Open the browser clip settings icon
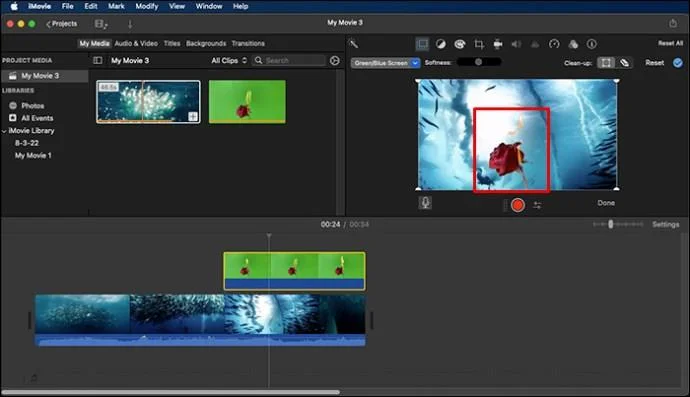 click(x=335, y=60)
